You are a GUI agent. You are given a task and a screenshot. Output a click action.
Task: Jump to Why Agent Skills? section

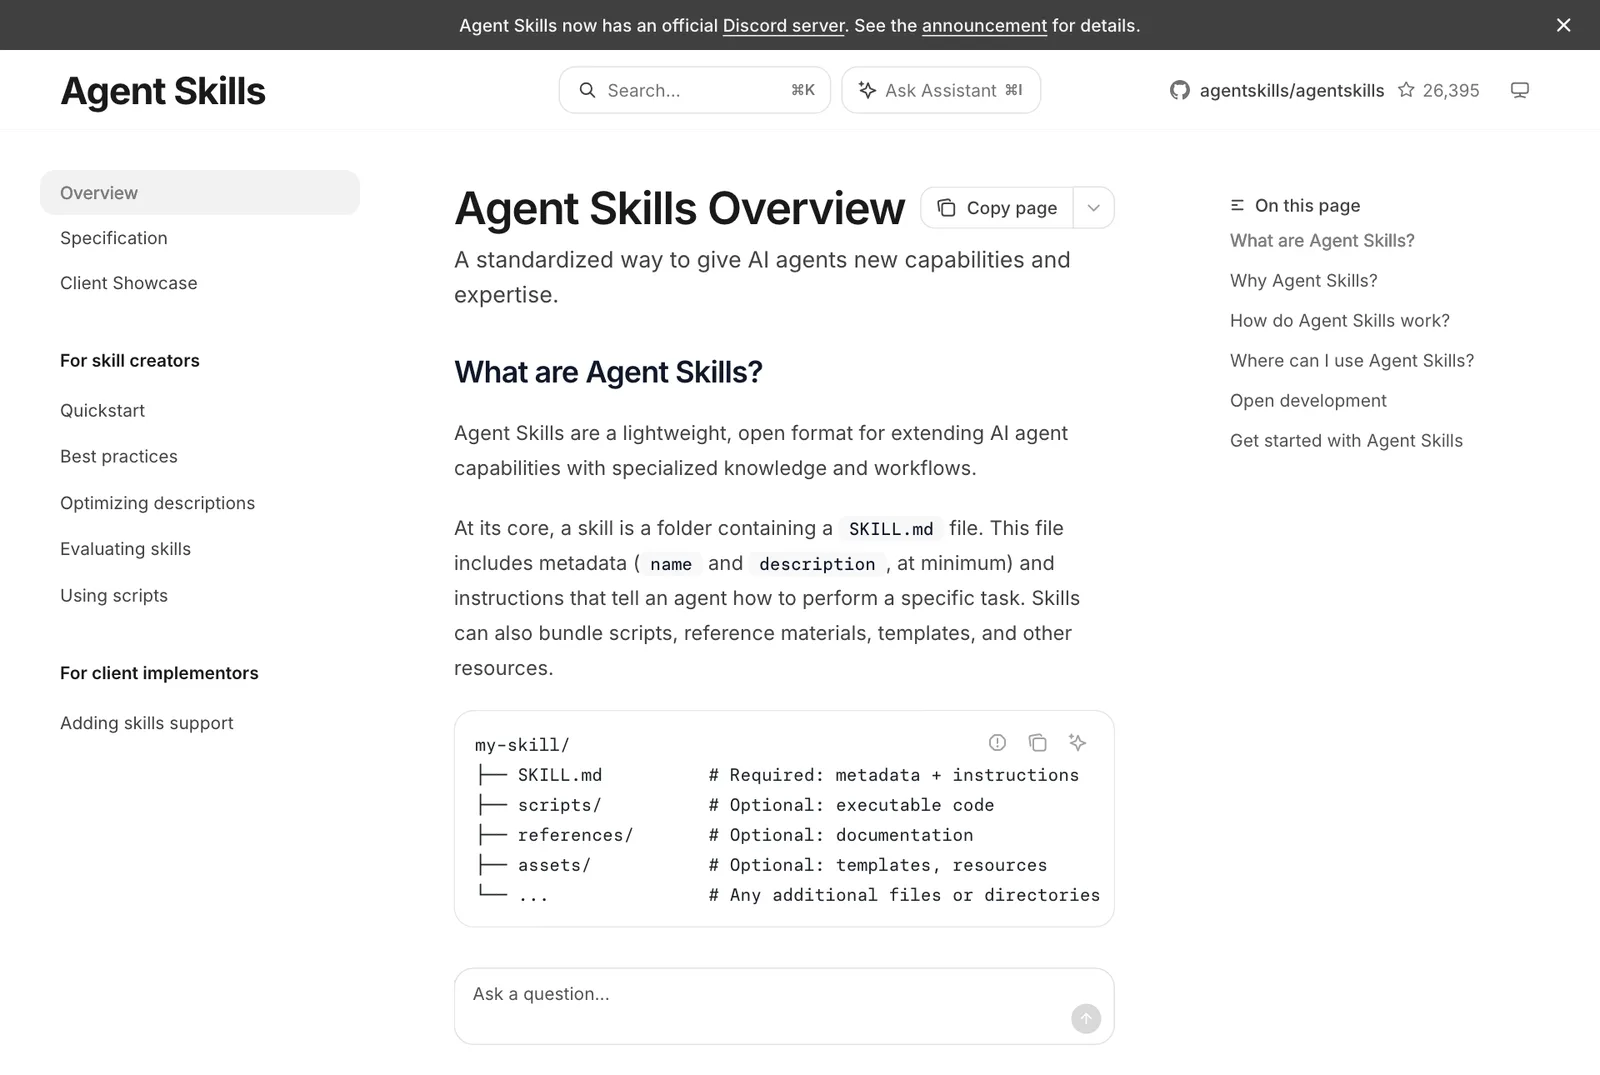1304,280
